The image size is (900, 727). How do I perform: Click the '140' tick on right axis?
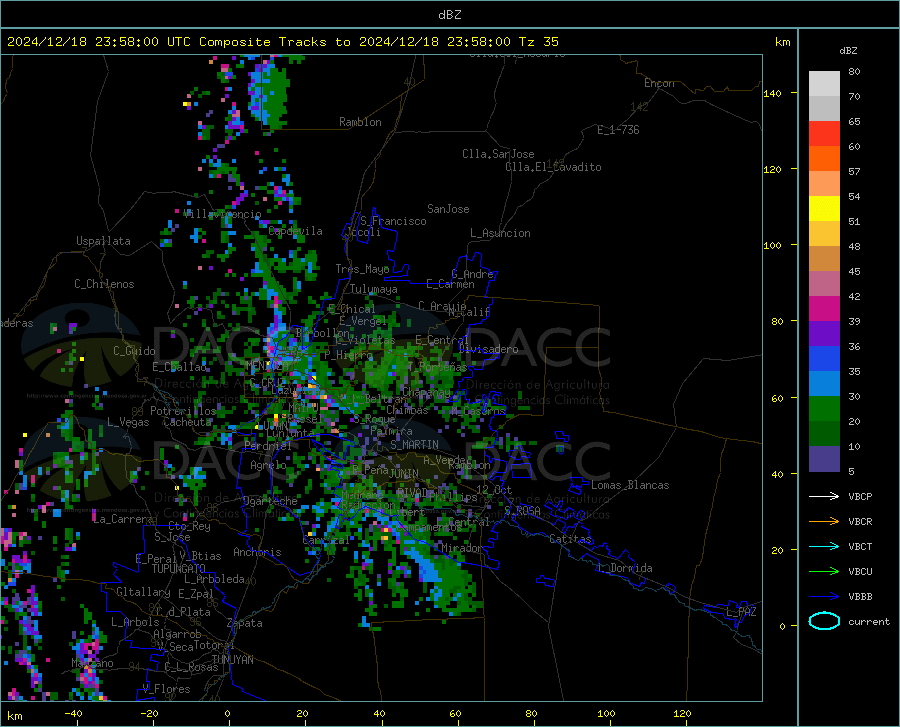[x=772, y=93]
